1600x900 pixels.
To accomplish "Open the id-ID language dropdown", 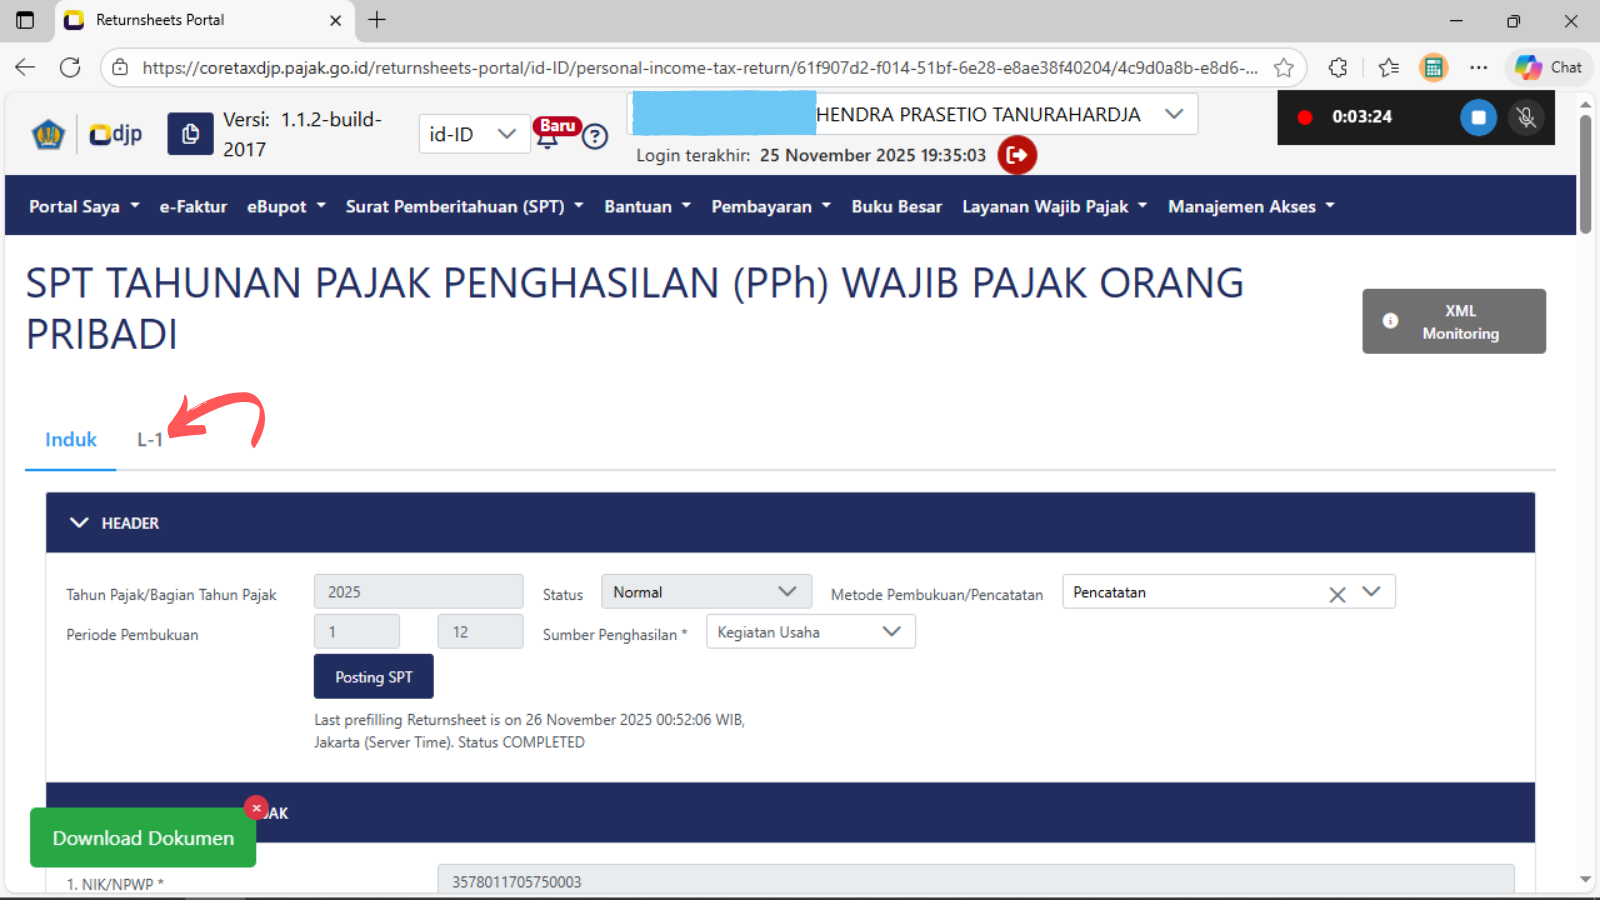I will click(x=472, y=134).
